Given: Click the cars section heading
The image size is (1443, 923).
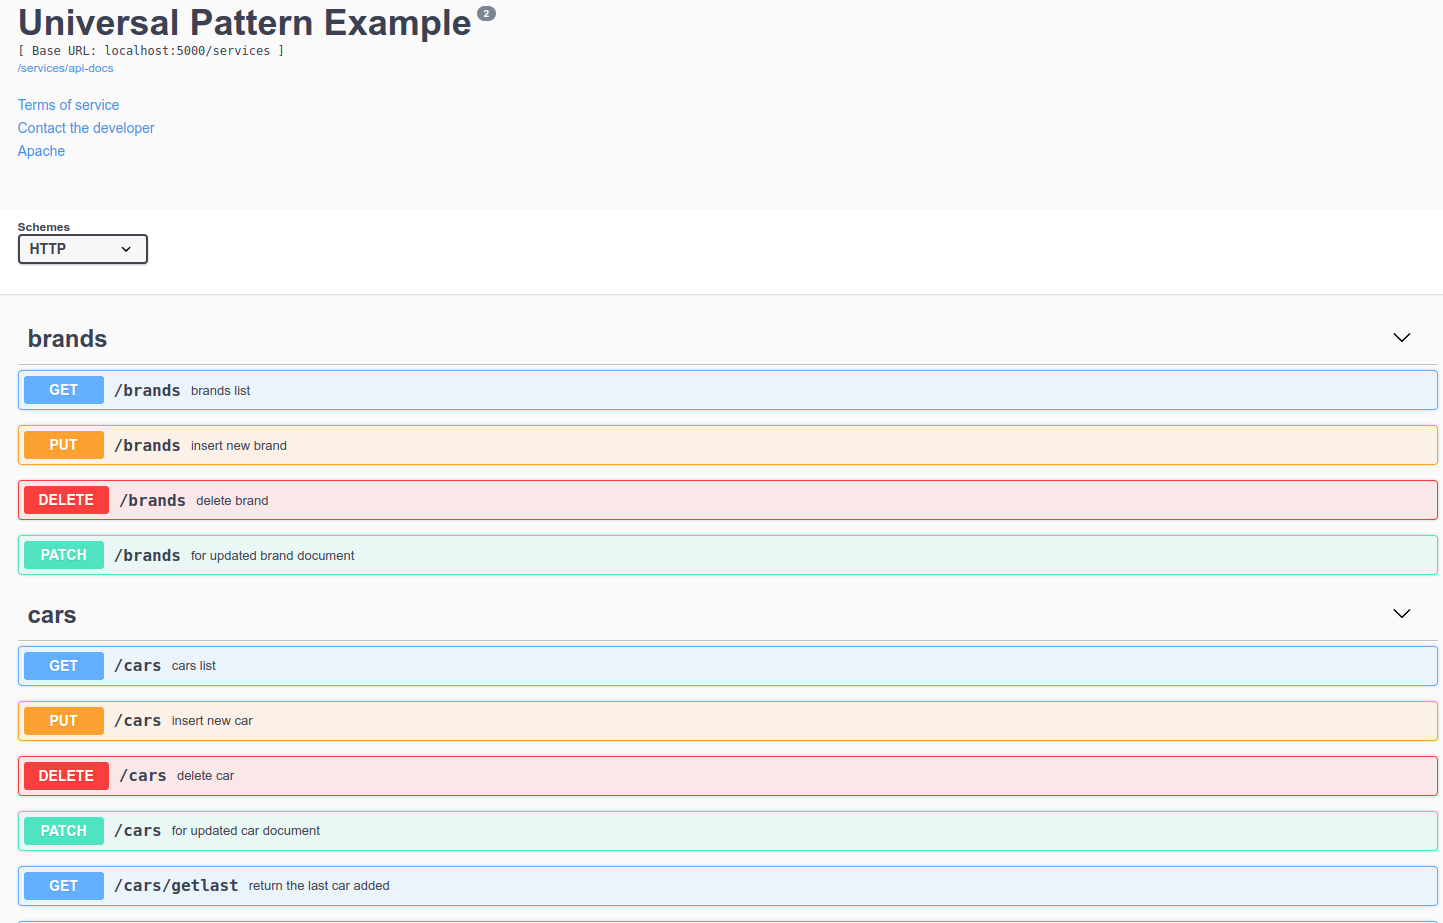Looking at the screenshot, I should pos(52,615).
